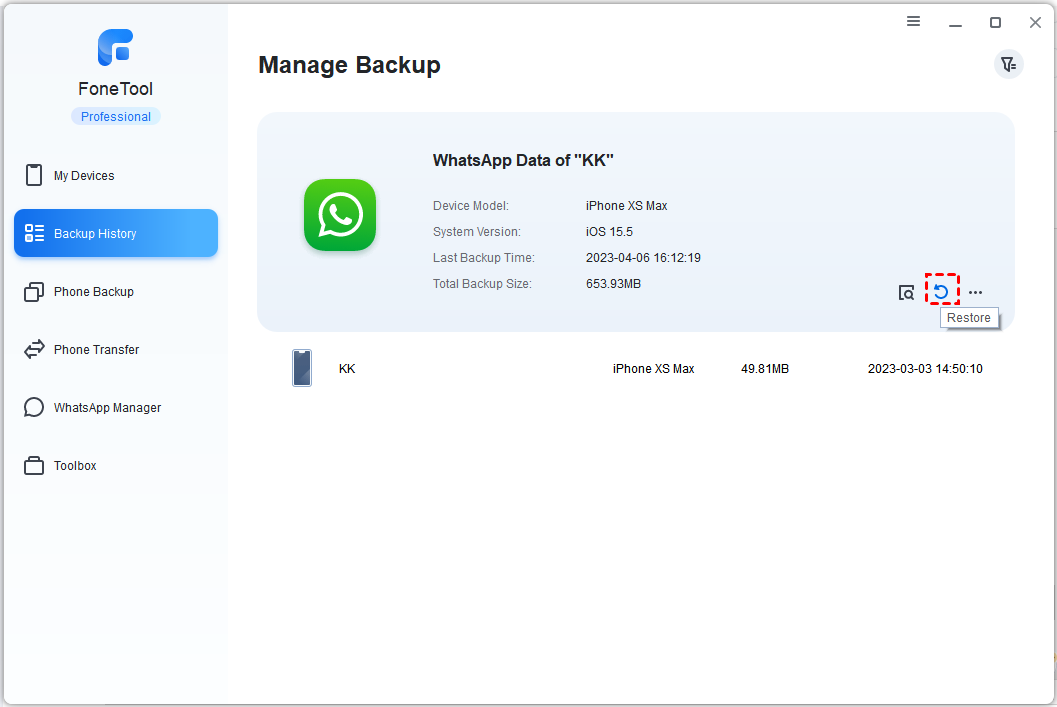Close the FoneTool window
Screen dimensions: 1057x707
[1035, 22]
